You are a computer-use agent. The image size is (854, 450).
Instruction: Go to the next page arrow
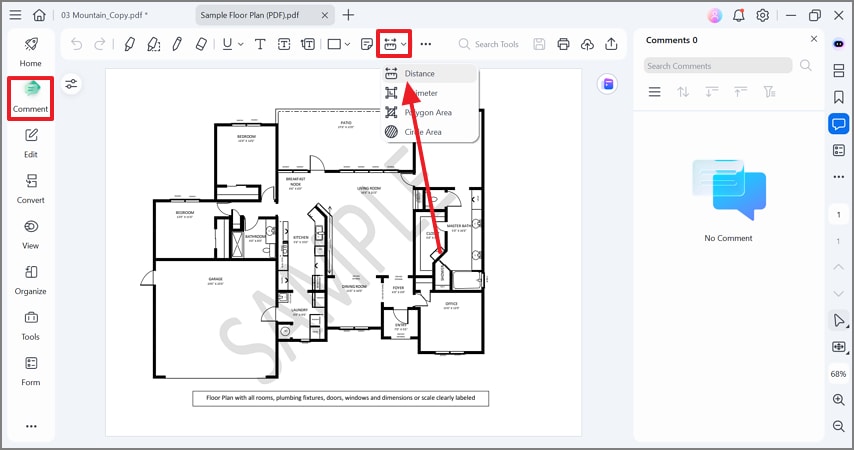tap(839, 293)
